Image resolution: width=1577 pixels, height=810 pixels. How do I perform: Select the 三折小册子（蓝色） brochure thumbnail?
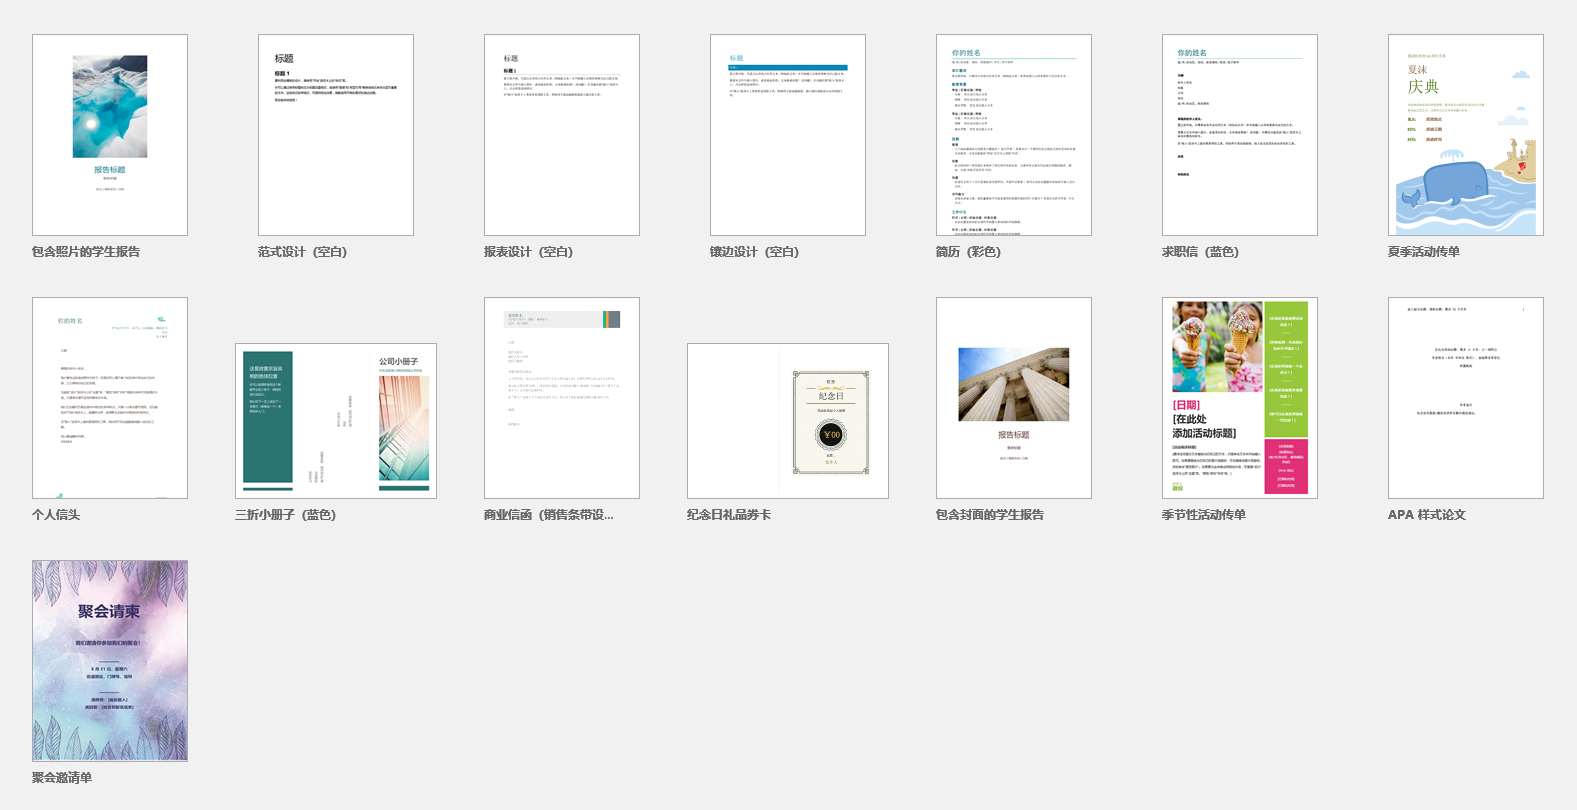coord(336,421)
